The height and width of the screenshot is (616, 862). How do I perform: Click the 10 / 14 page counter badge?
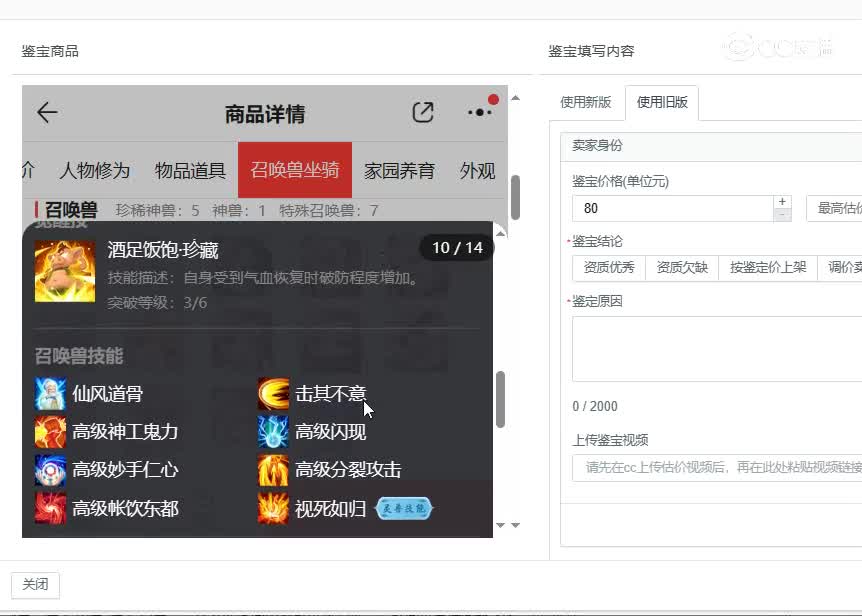[x=457, y=248]
